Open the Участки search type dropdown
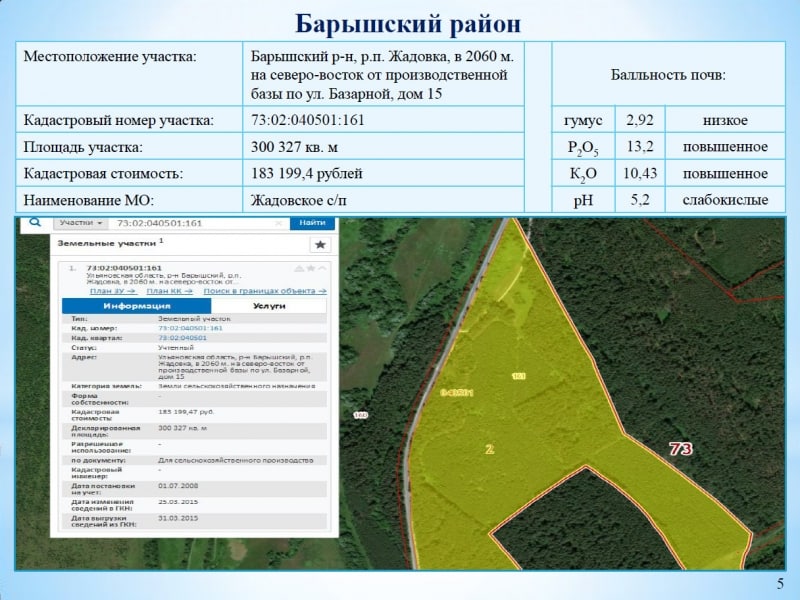 pyautogui.click(x=80, y=223)
